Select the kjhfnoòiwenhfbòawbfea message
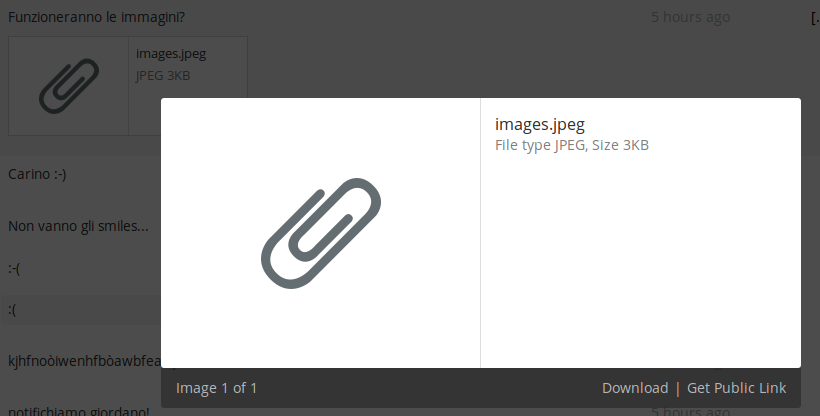The width and height of the screenshot is (820, 416). click(x=84, y=361)
